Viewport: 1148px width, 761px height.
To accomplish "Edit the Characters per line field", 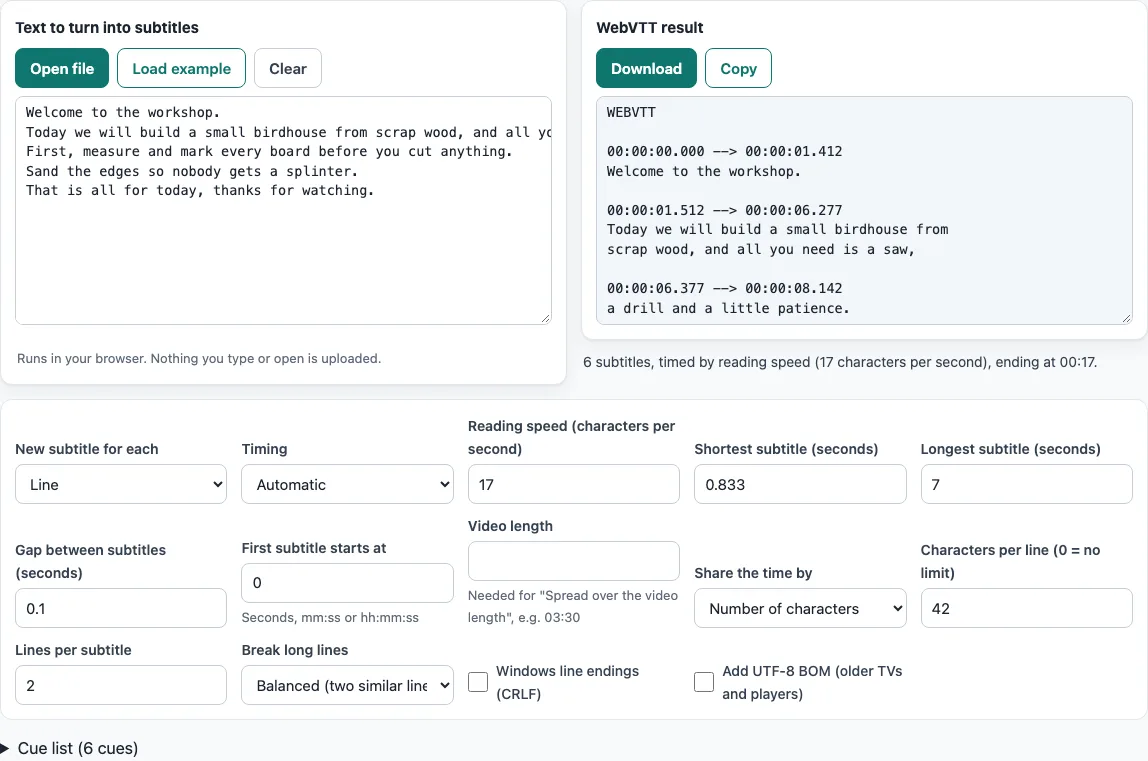I will coord(1026,608).
